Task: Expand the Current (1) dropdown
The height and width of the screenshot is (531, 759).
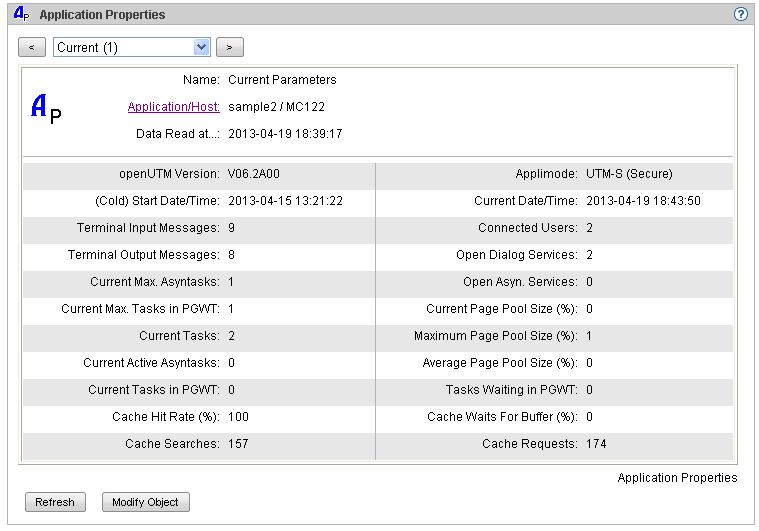Action: tap(201, 47)
